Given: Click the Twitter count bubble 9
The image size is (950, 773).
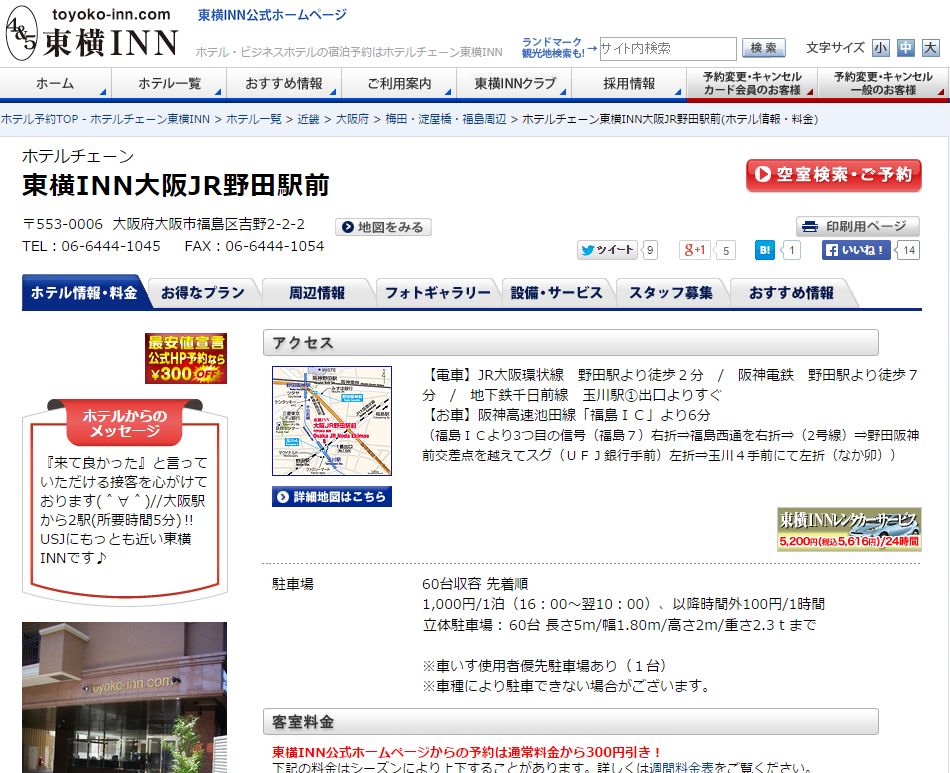Looking at the screenshot, I should point(649,250).
